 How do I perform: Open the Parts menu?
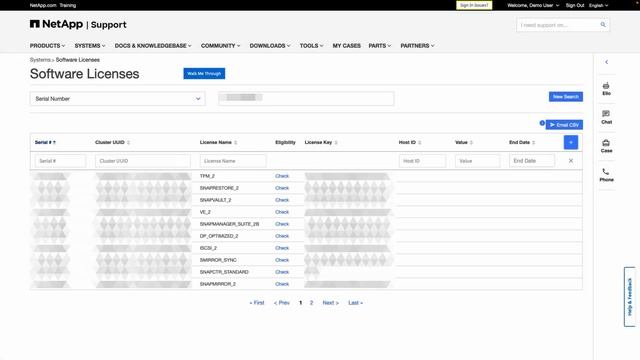click(x=380, y=46)
